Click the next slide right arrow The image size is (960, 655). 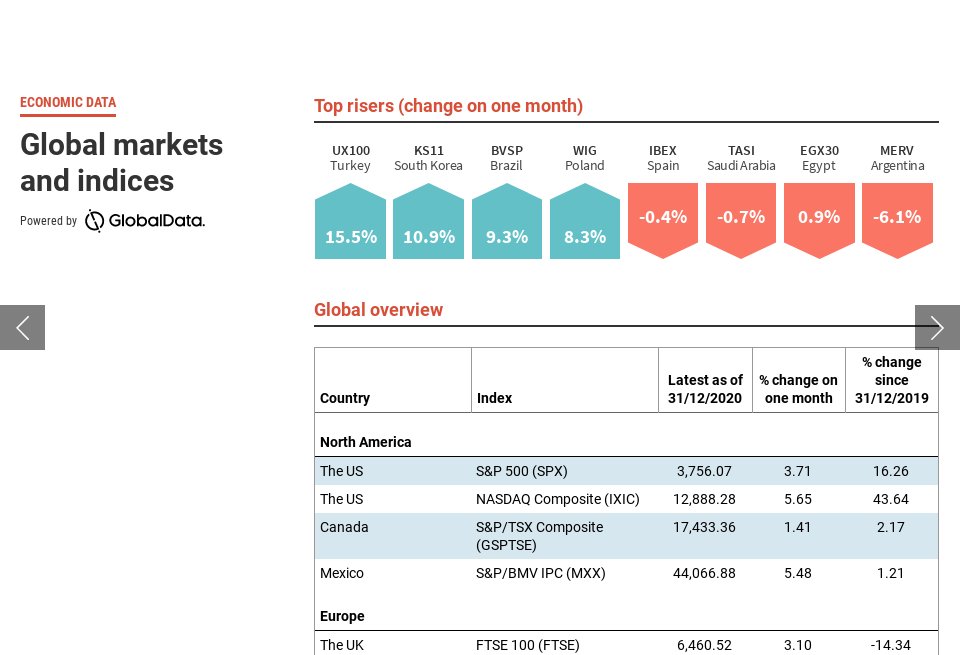[937, 327]
